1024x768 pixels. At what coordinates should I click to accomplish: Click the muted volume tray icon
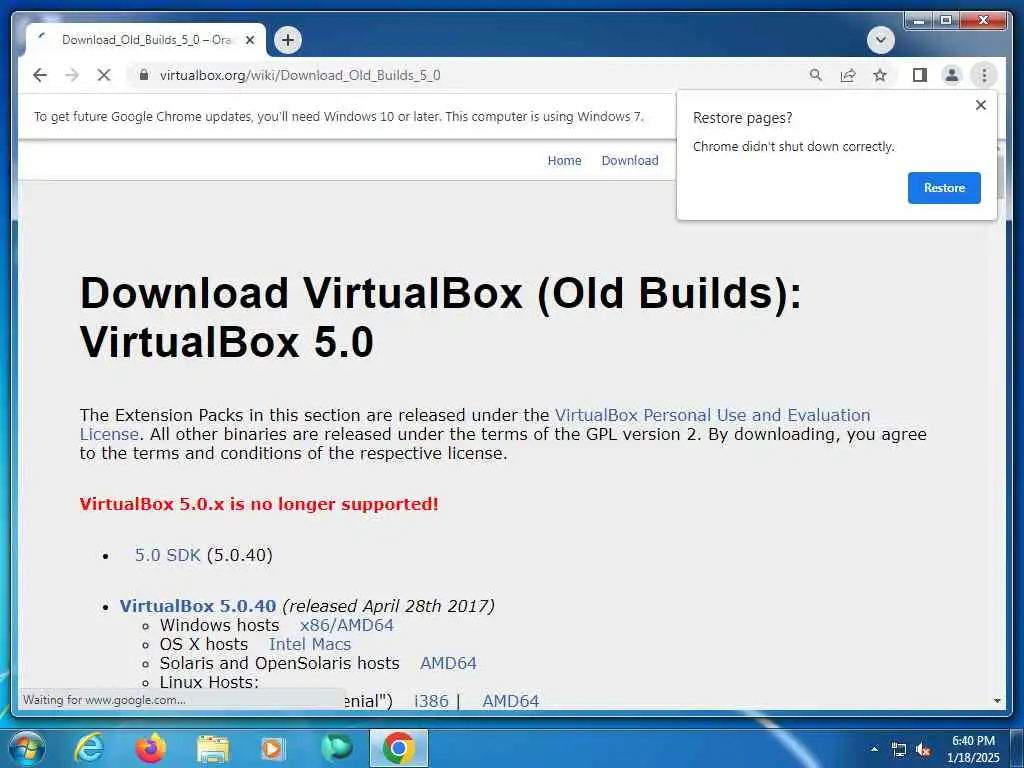tap(923, 750)
